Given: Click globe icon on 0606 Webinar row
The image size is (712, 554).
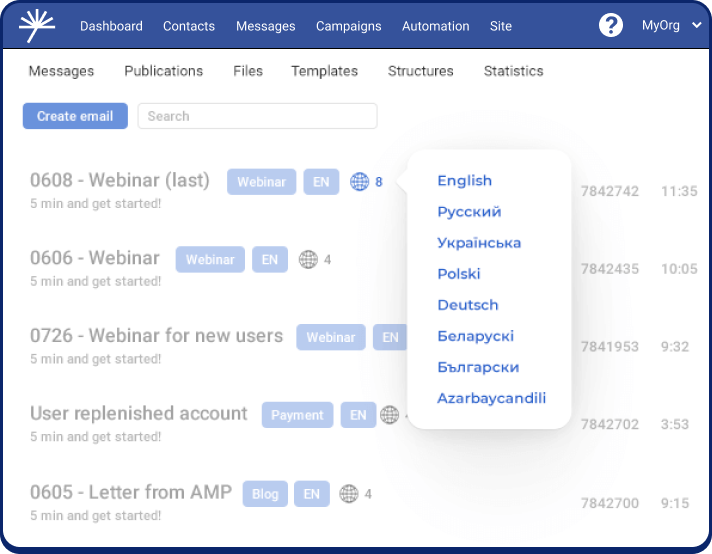Looking at the screenshot, I should (x=309, y=260).
